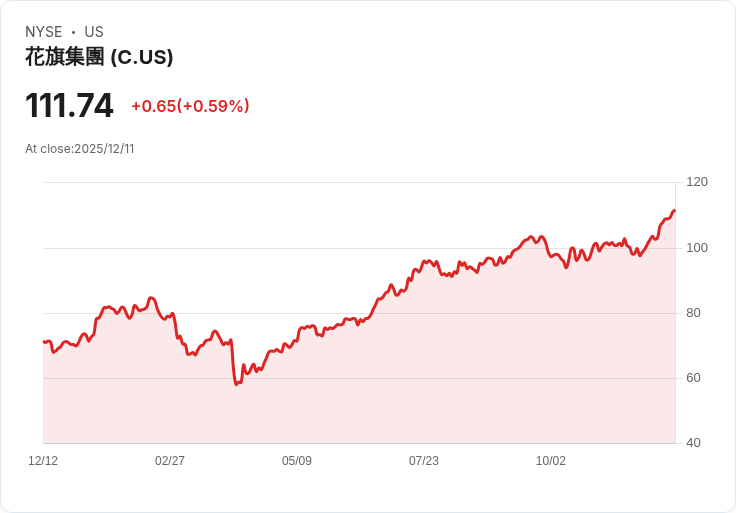This screenshot has width=736, height=513.
Task: Click the starting point of the price line
Action: (x=44, y=342)
